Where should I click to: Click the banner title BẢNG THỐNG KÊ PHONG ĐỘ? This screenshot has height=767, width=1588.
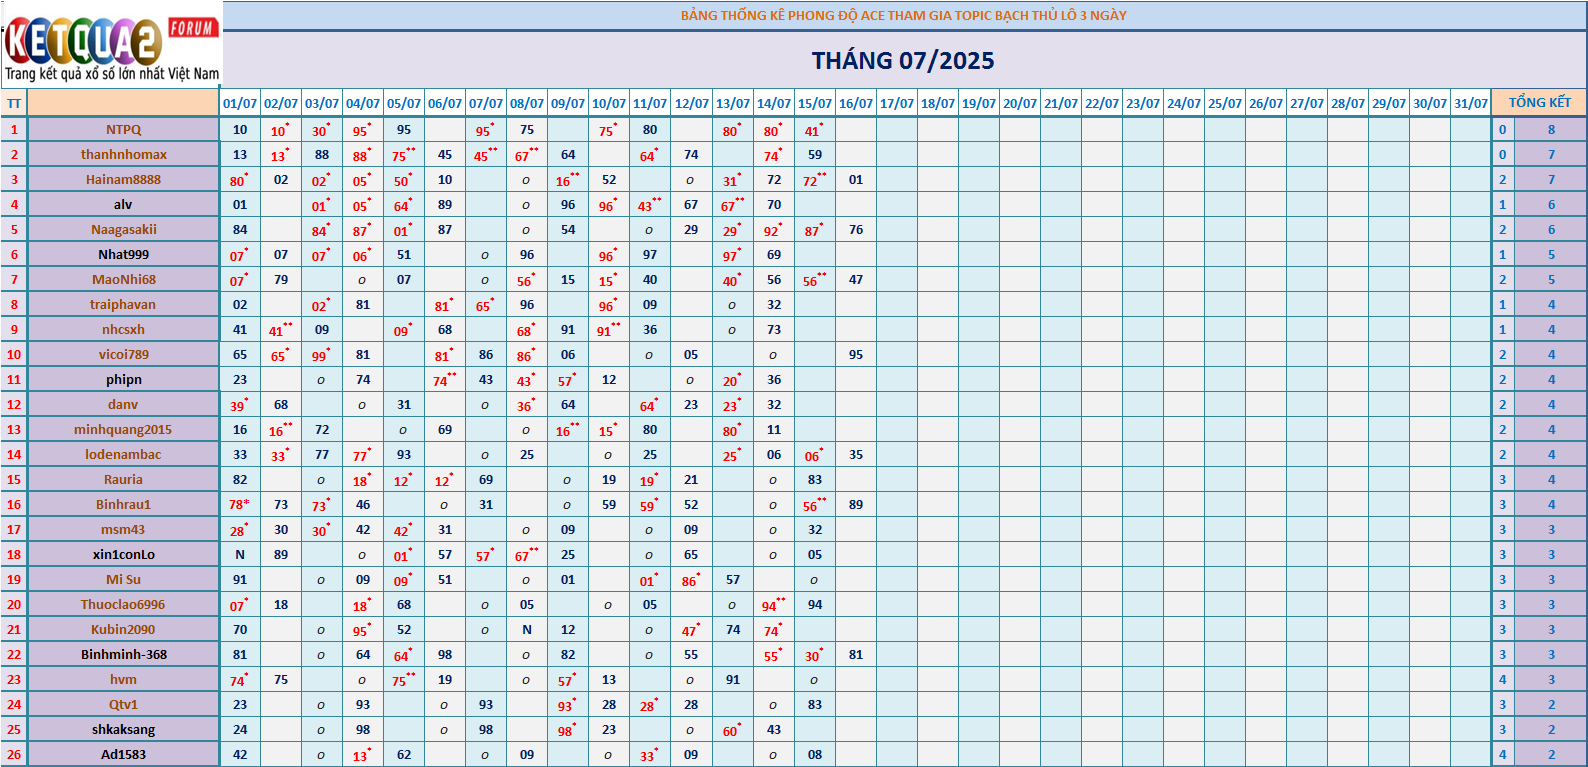point(904,15)
